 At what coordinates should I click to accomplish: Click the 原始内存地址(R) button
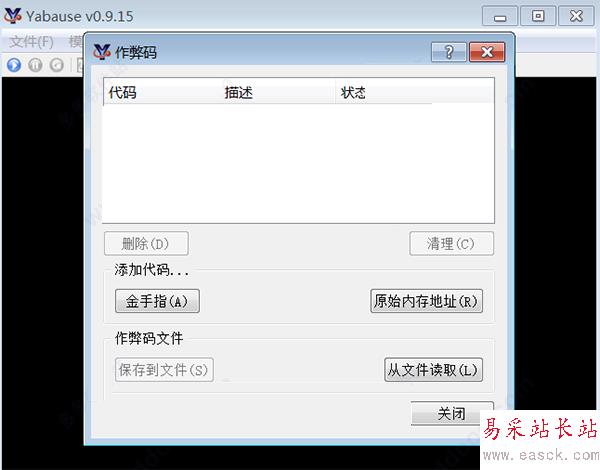coord(426,301)
